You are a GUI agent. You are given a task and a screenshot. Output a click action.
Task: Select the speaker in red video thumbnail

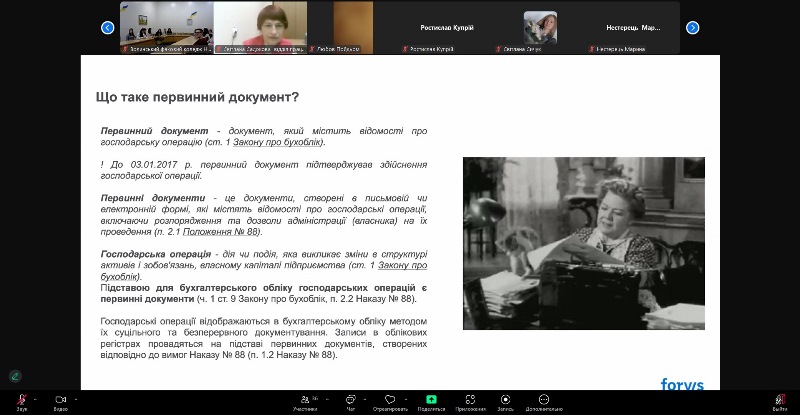click(260, 28)
